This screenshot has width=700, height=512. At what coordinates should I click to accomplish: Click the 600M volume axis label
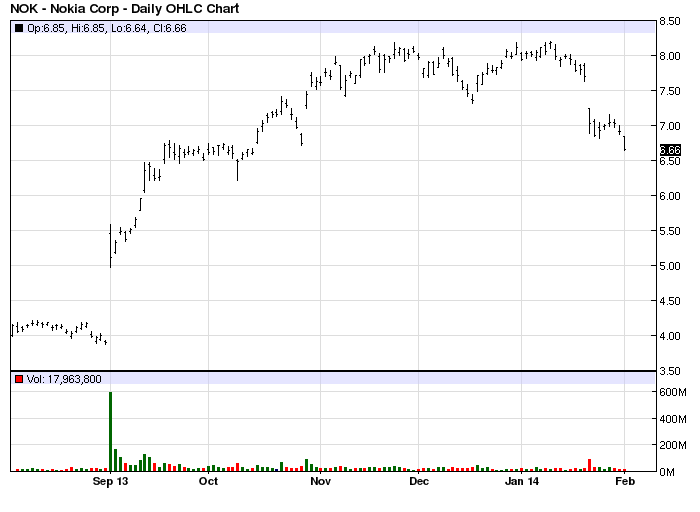point(672,392)
